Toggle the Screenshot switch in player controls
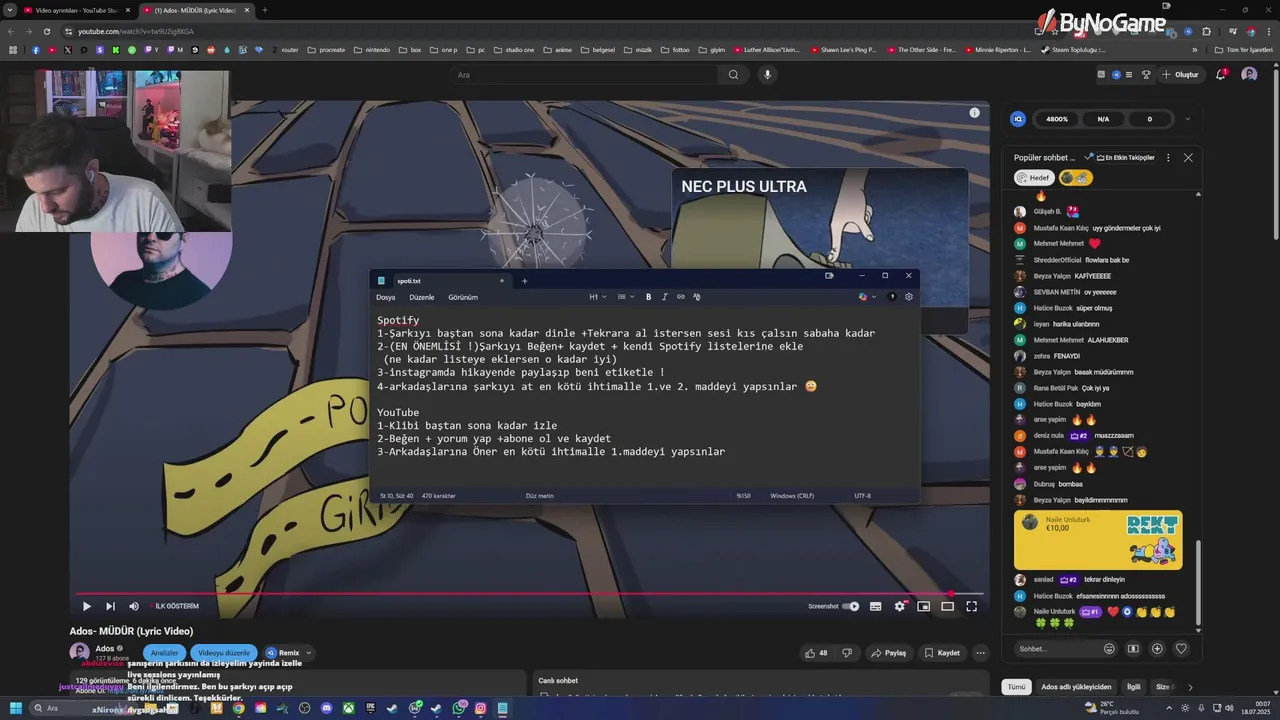The image size is (1280, 720). click(851, 606)
